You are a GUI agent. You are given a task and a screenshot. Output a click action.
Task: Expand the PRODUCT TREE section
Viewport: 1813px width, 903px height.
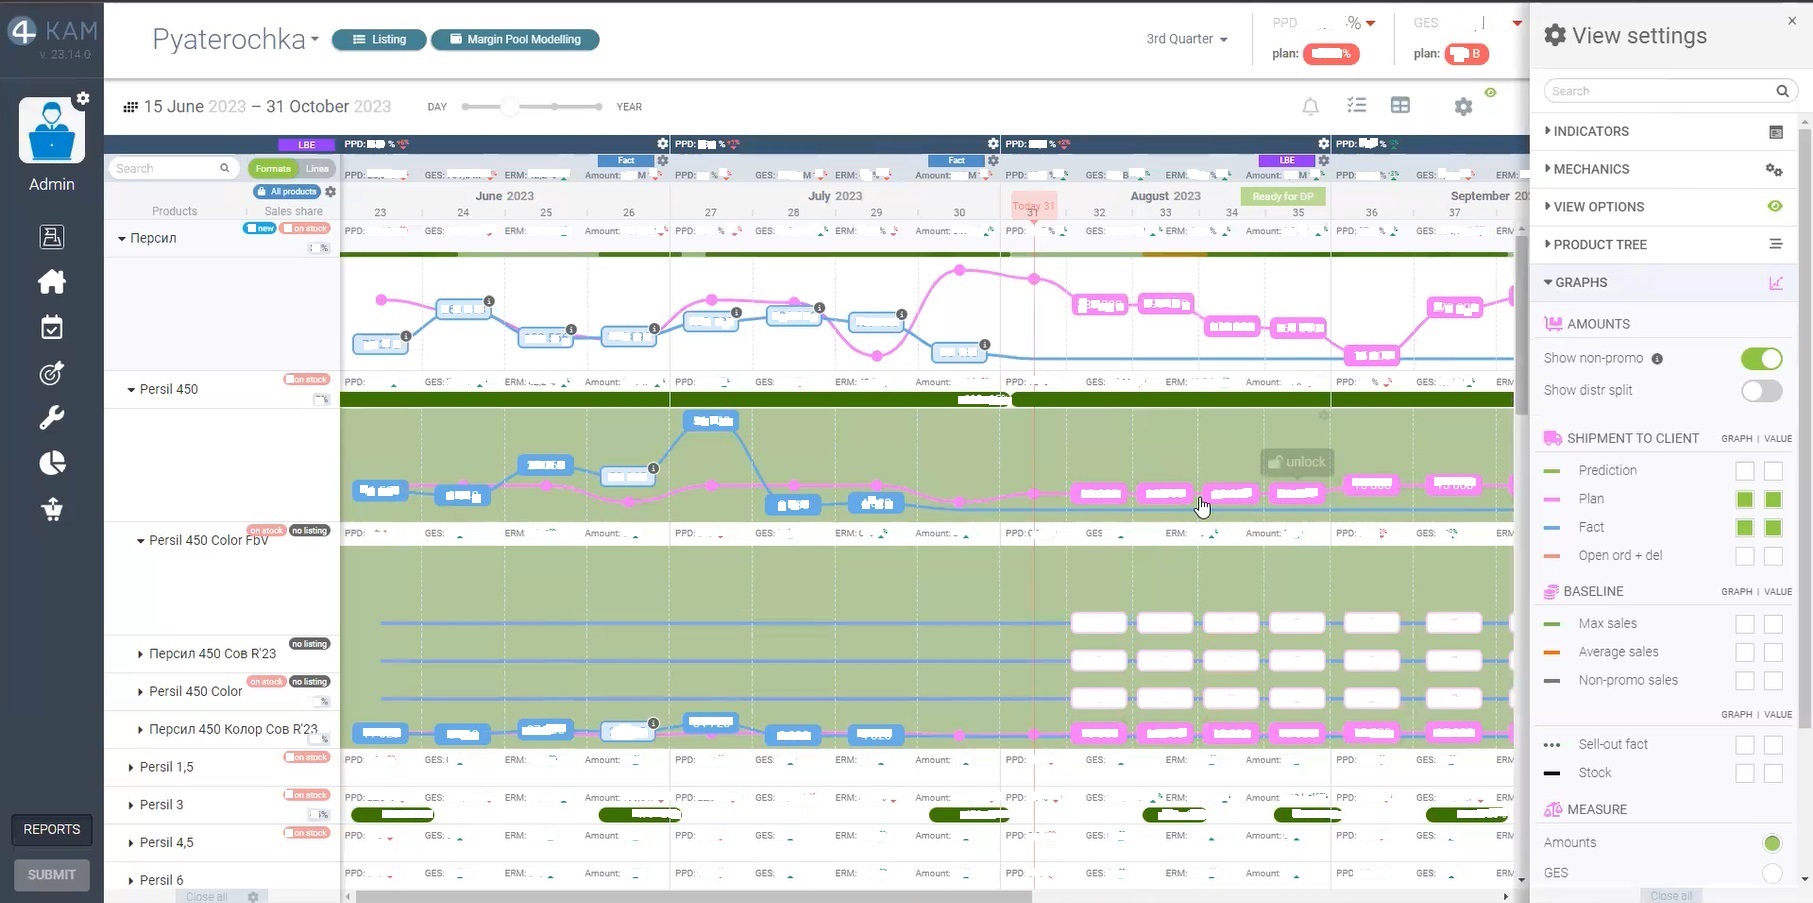point(1596,245)
